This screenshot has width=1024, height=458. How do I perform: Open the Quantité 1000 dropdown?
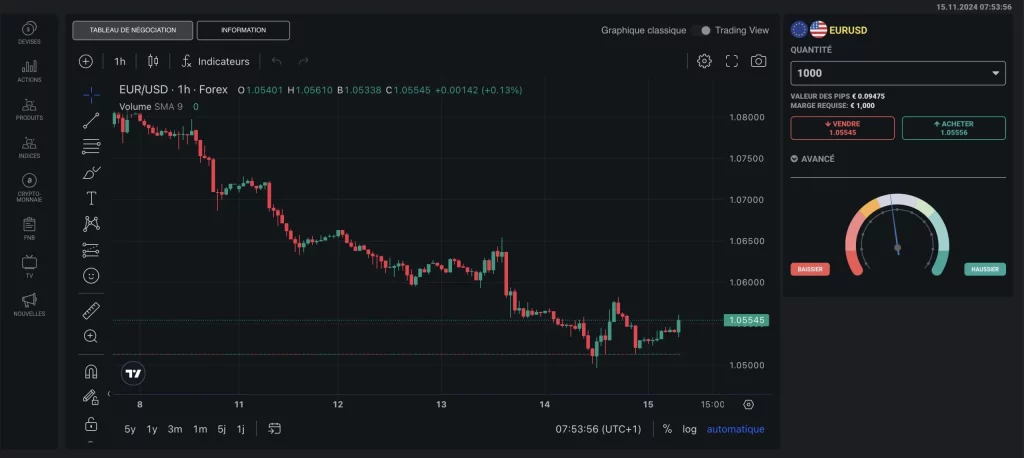click(898, 73)
